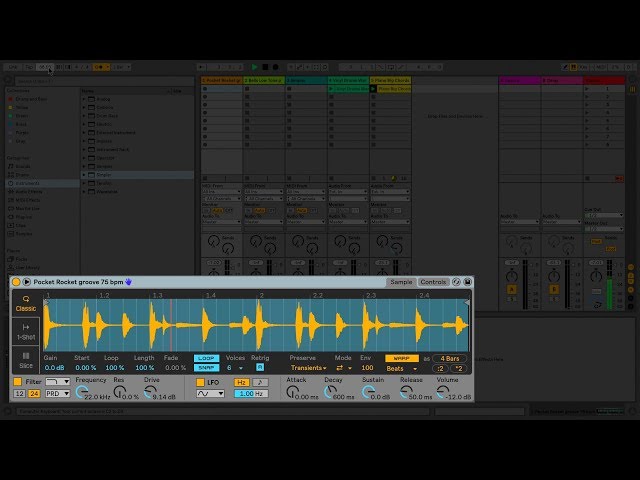Screen dimensions: 640x480
Task: Select 1-Shot playback mode
Action: point(26,332)
